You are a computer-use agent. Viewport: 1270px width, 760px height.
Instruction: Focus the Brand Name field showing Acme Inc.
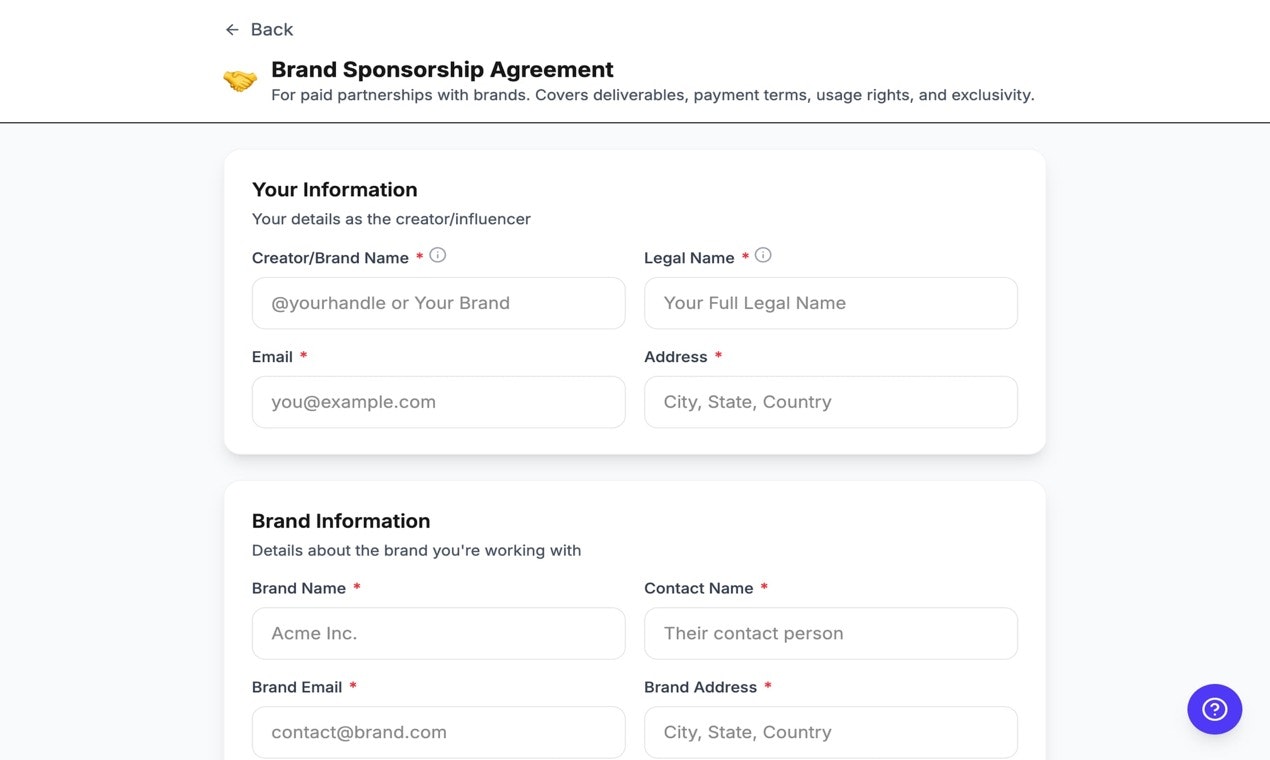tap(438, 633)
